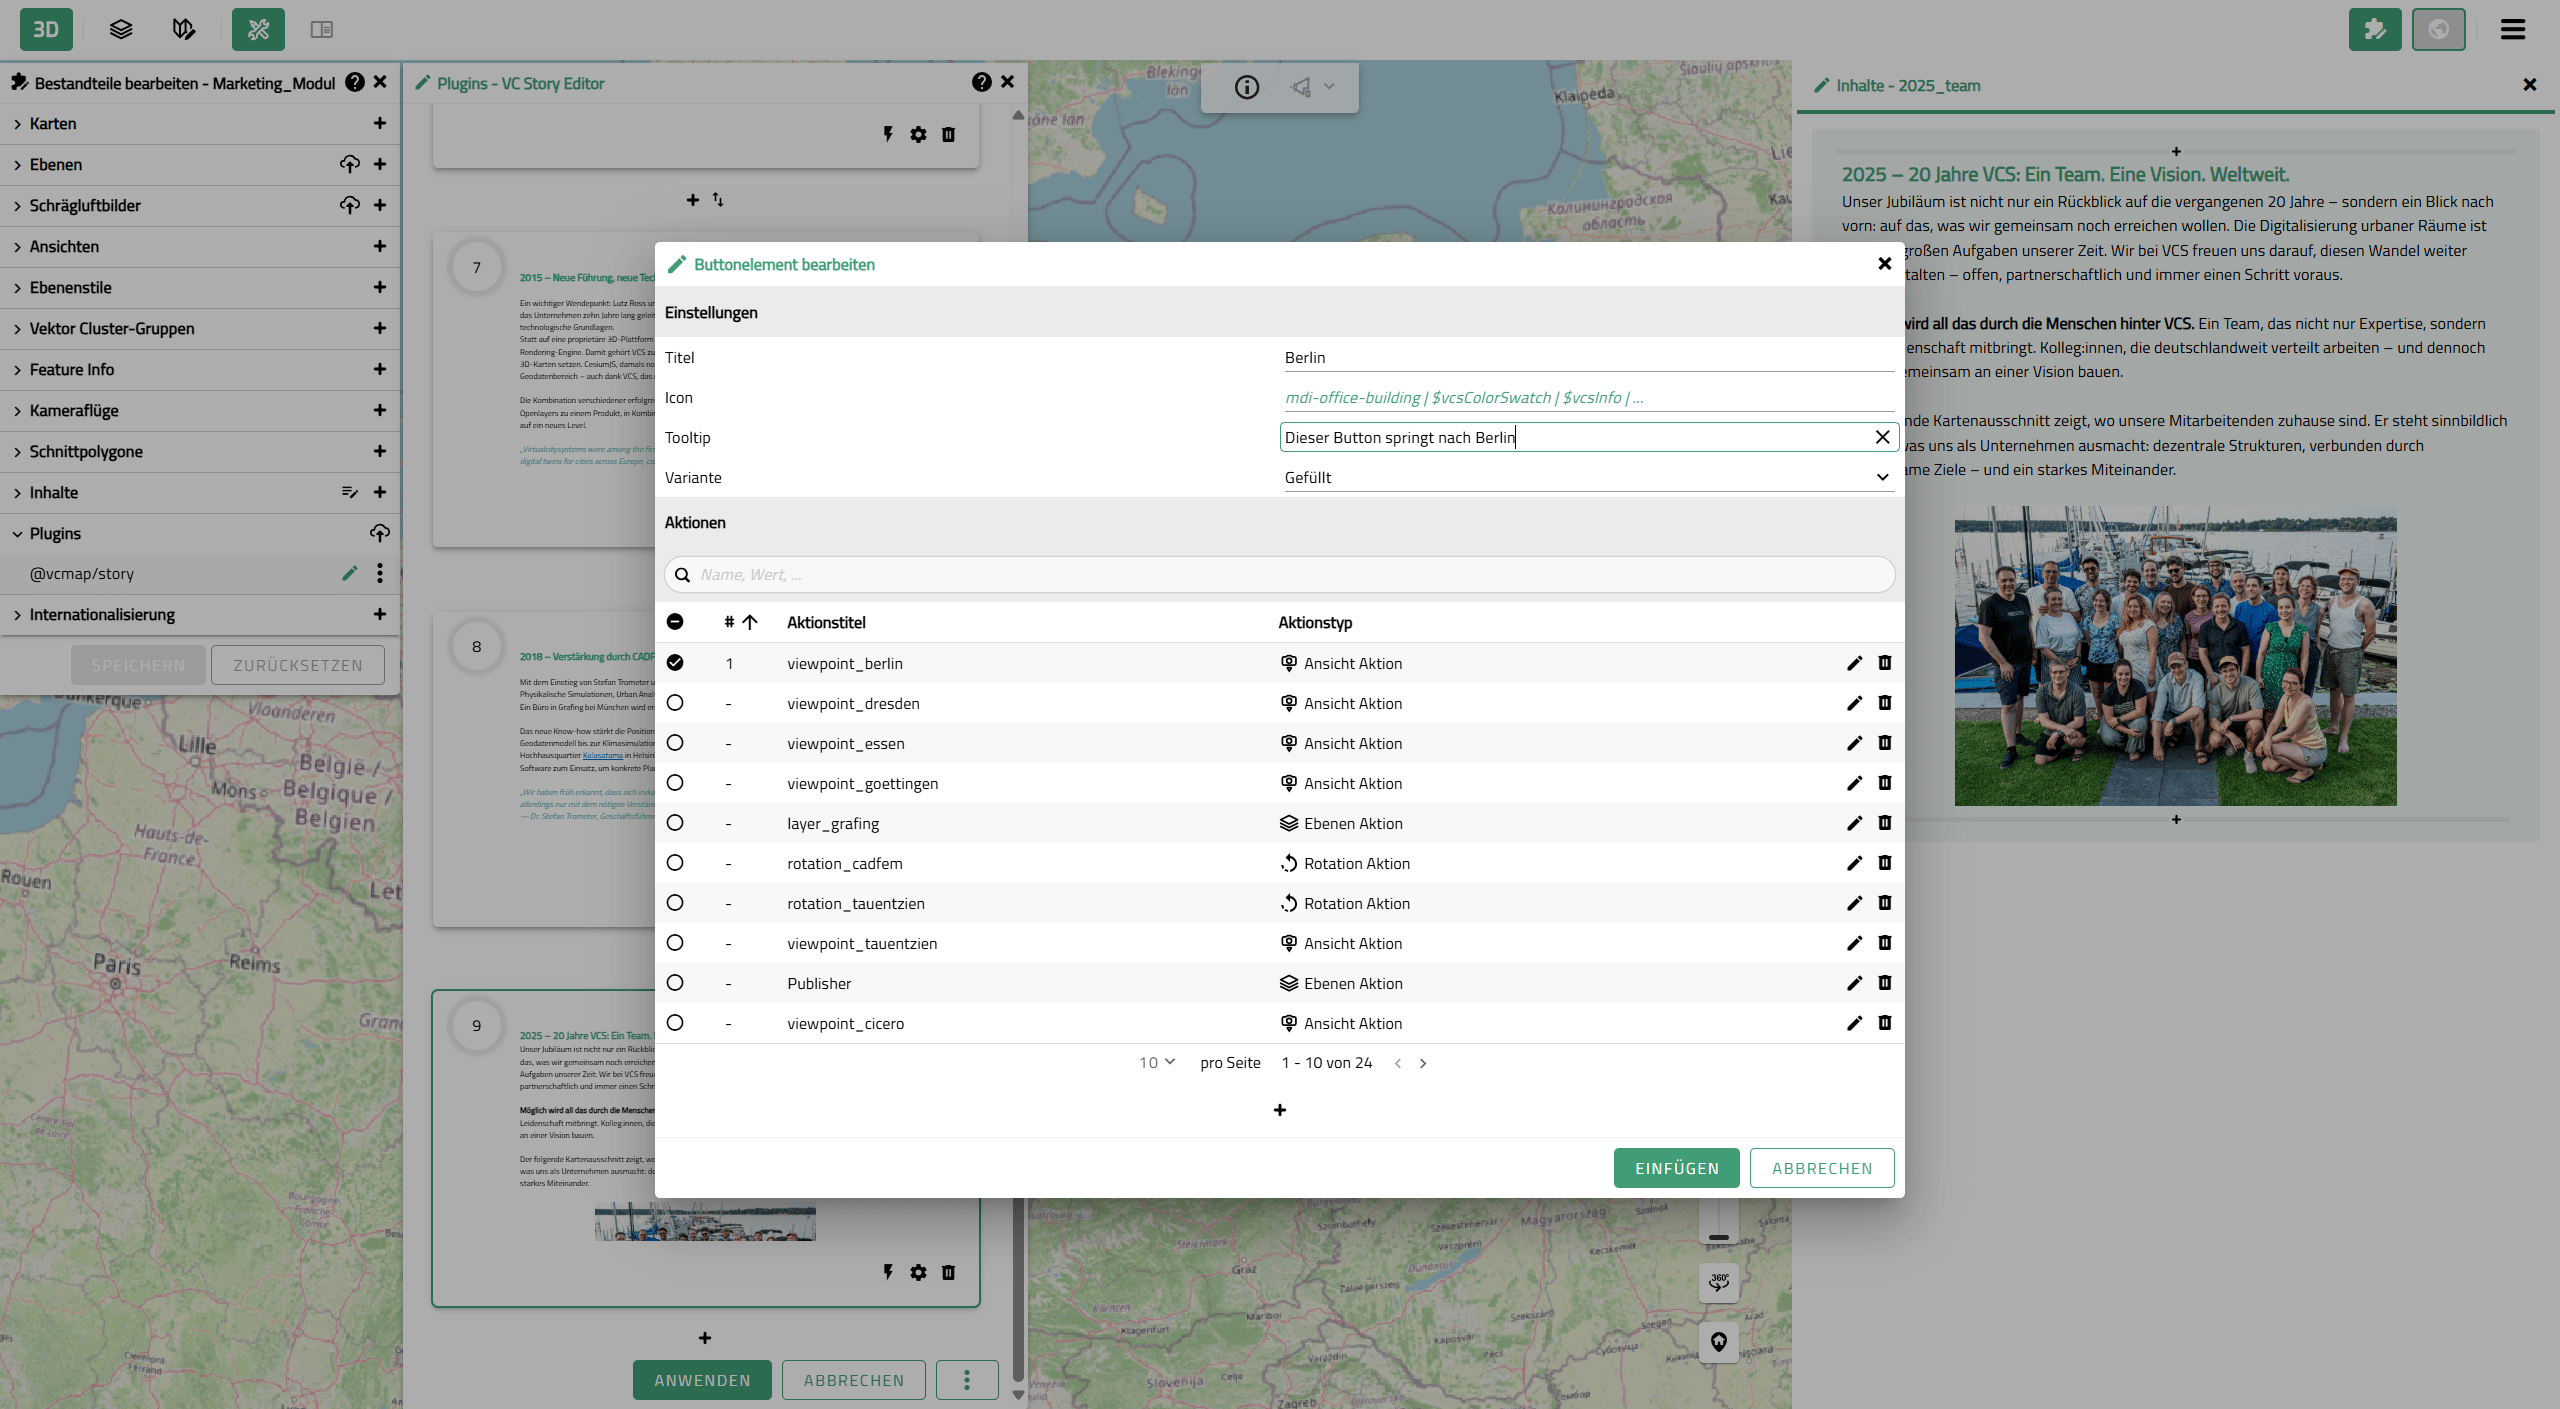This screenshot has height=1409, width=2560.
Task: Click ABBRECHEN in the Story Editor panel
Action: pyautogui.click(x=854, y=1380)
